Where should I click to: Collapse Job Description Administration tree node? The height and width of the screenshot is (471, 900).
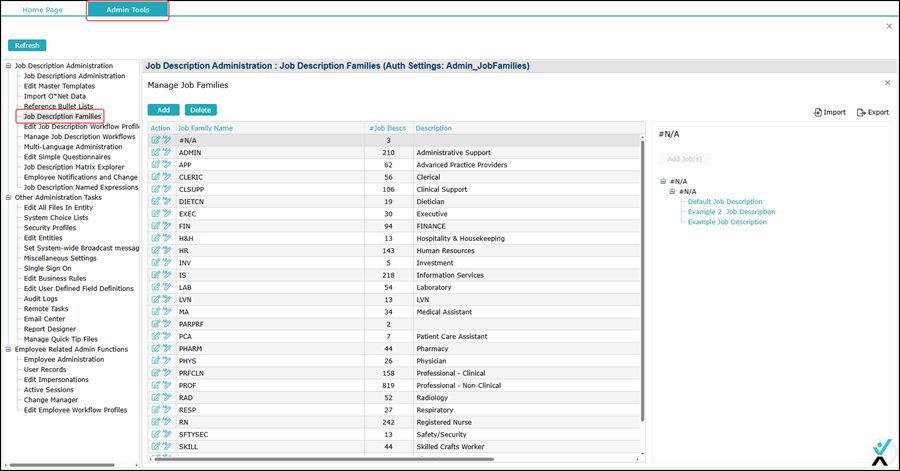(8, 66)
